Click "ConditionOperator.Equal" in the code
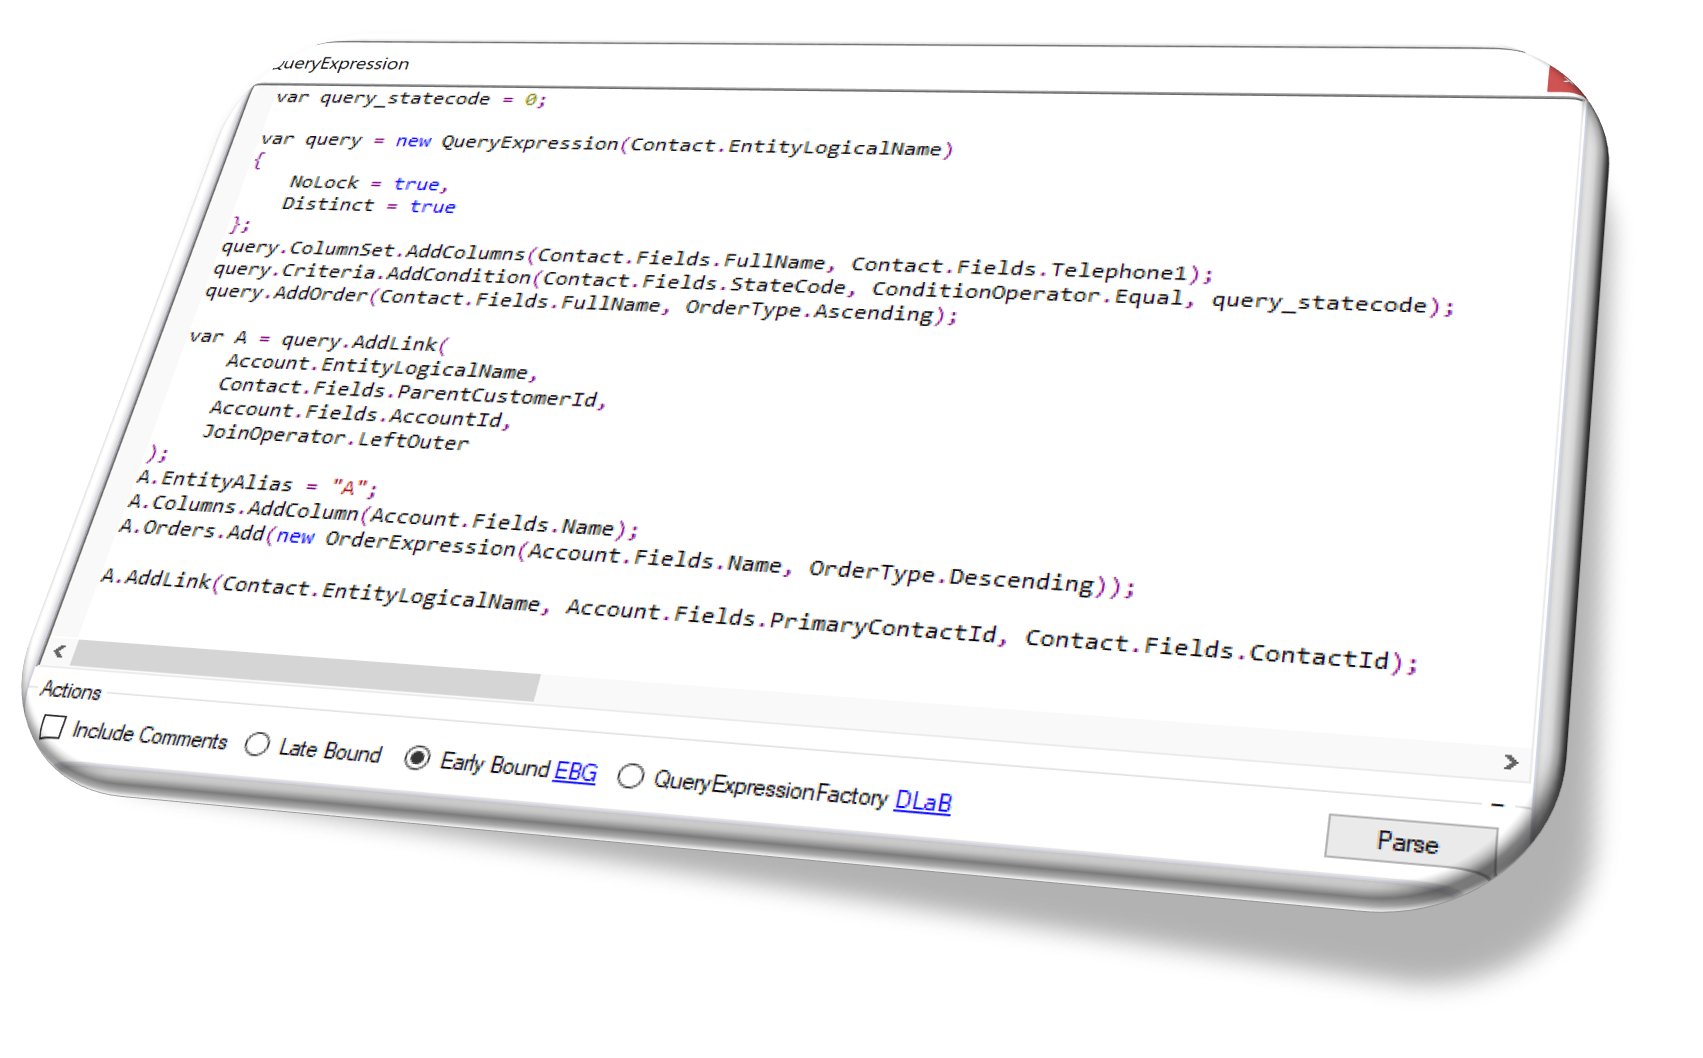1703x1058 pixels. click(x=1028, y=293)
